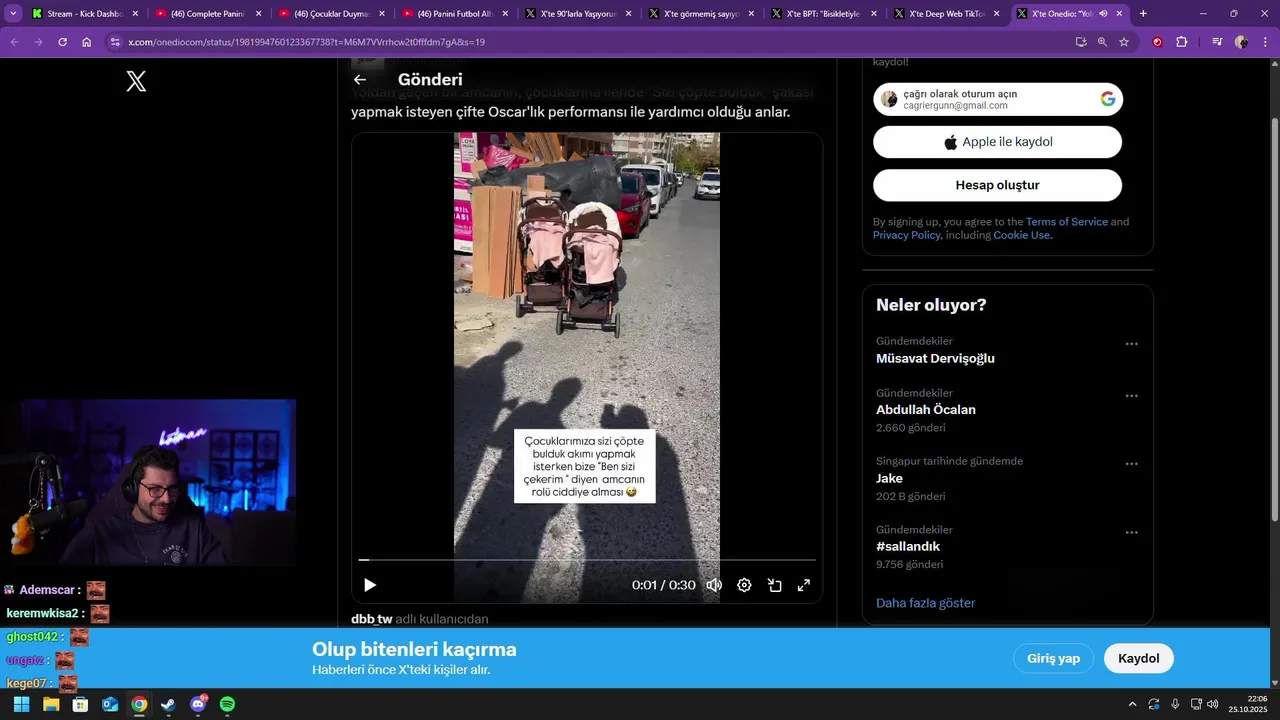
Task: Open the Extensions puzzle menu
Action: click(1182, 42)
